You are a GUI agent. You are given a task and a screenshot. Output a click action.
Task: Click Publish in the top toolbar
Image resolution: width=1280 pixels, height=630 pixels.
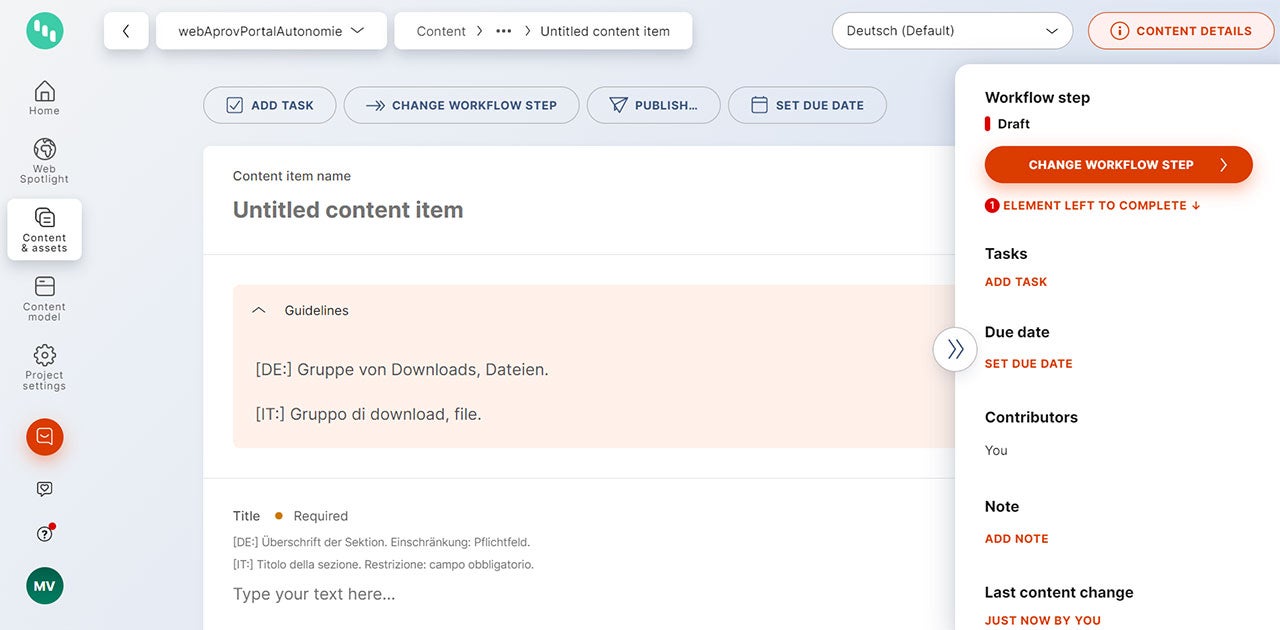(x=653, y=105)
